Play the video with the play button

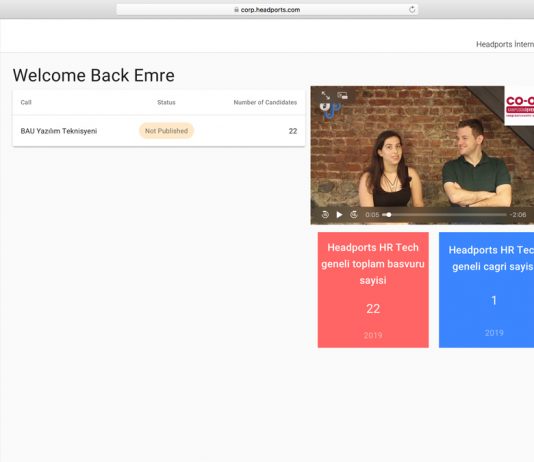point(339,214)
